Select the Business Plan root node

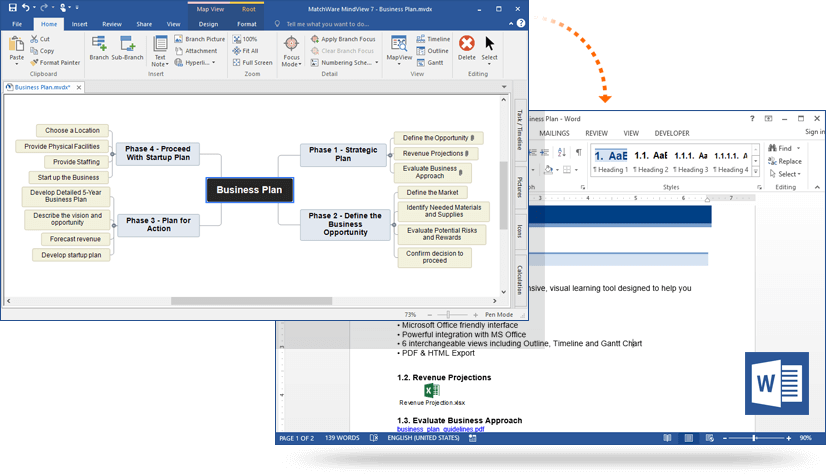(249, 190)
